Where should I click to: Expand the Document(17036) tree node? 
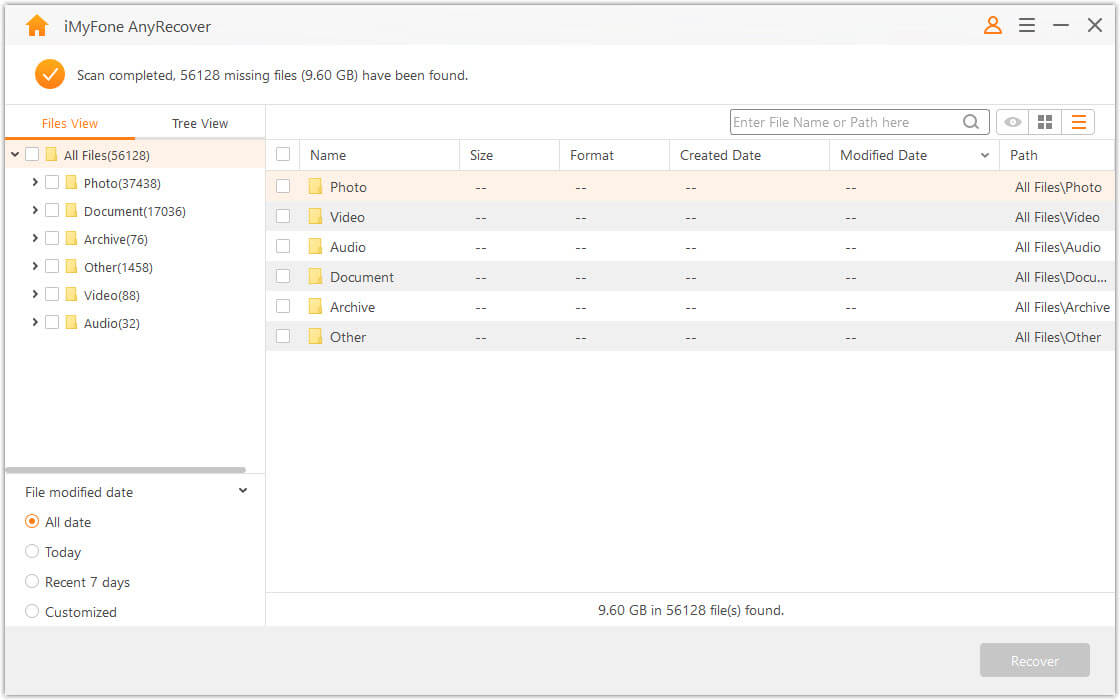point(35,211)
